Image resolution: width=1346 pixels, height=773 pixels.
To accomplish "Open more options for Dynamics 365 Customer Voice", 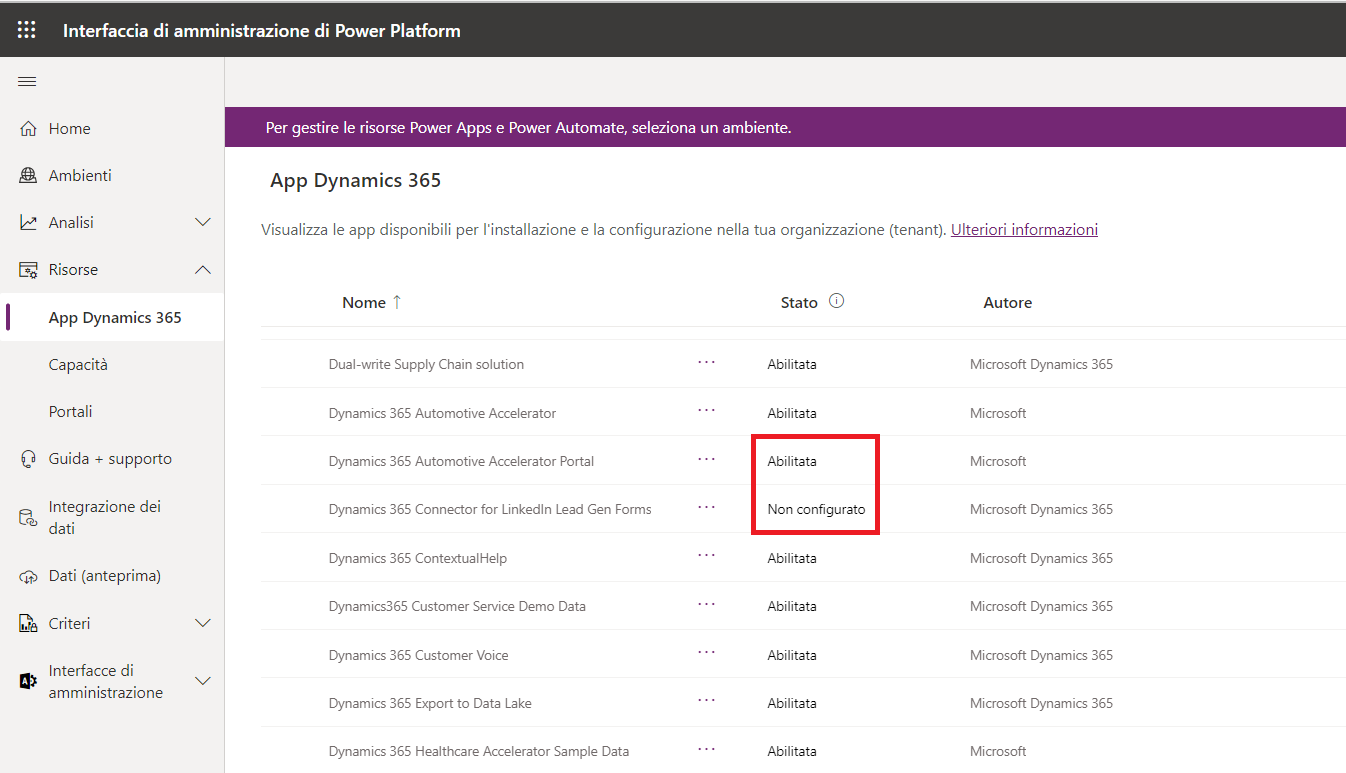I will pos(707,653).
